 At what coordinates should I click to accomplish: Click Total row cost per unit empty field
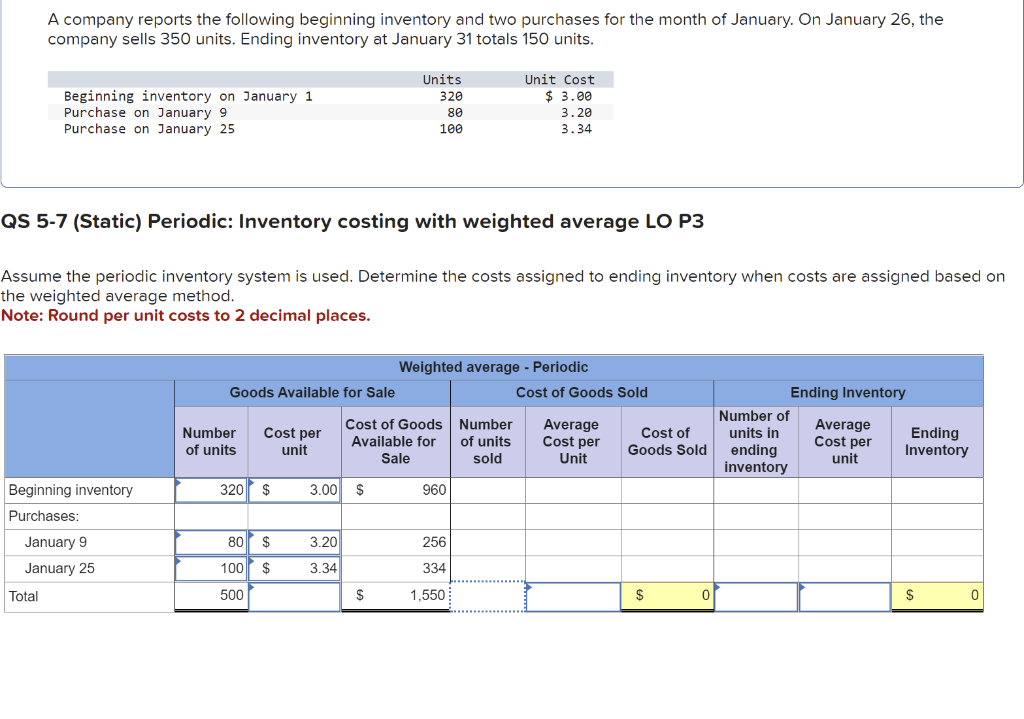[x=295, y=596]
